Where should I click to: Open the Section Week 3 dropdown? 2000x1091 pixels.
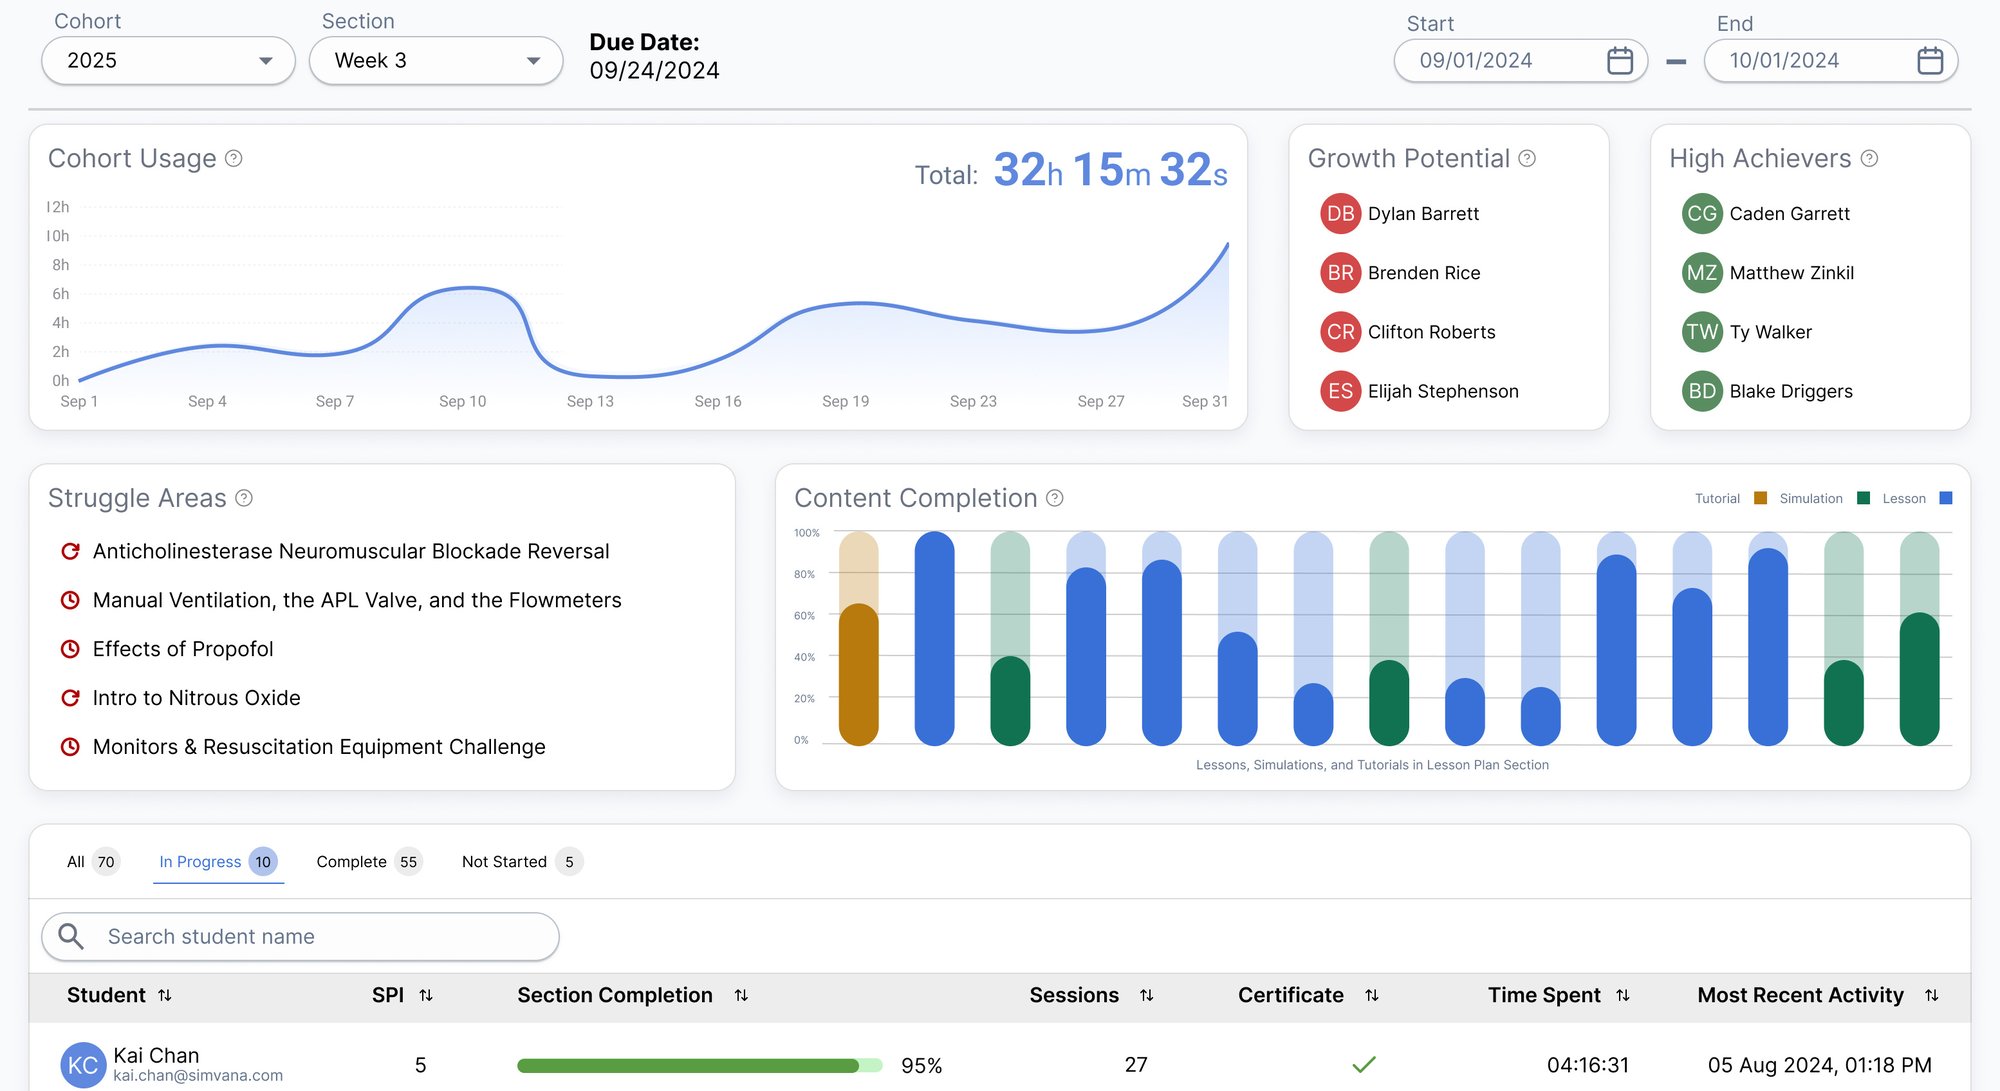point(436,61)
